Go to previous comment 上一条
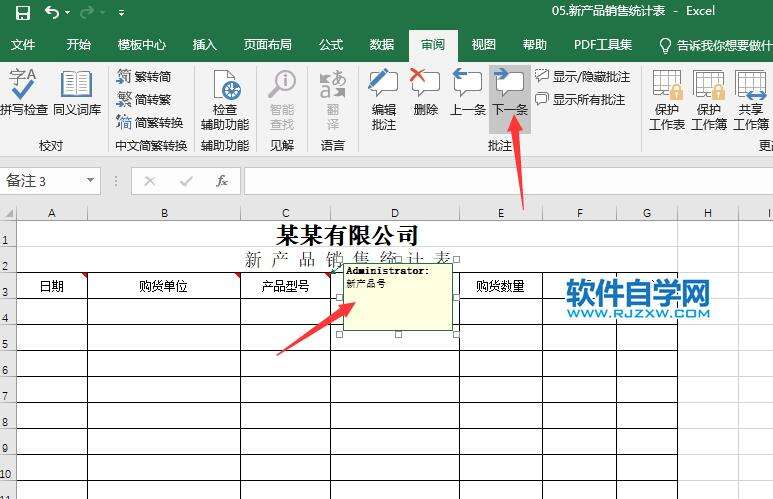This screenshot has height=499, width=773. 467,93
